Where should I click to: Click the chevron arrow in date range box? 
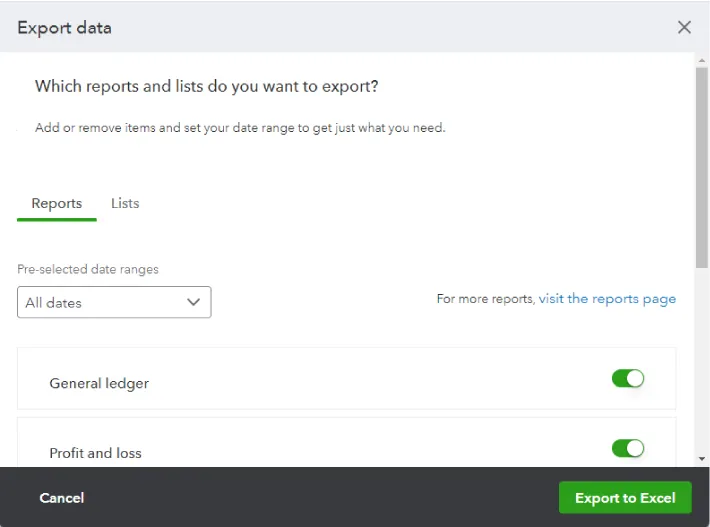click(x=194, y=302)
